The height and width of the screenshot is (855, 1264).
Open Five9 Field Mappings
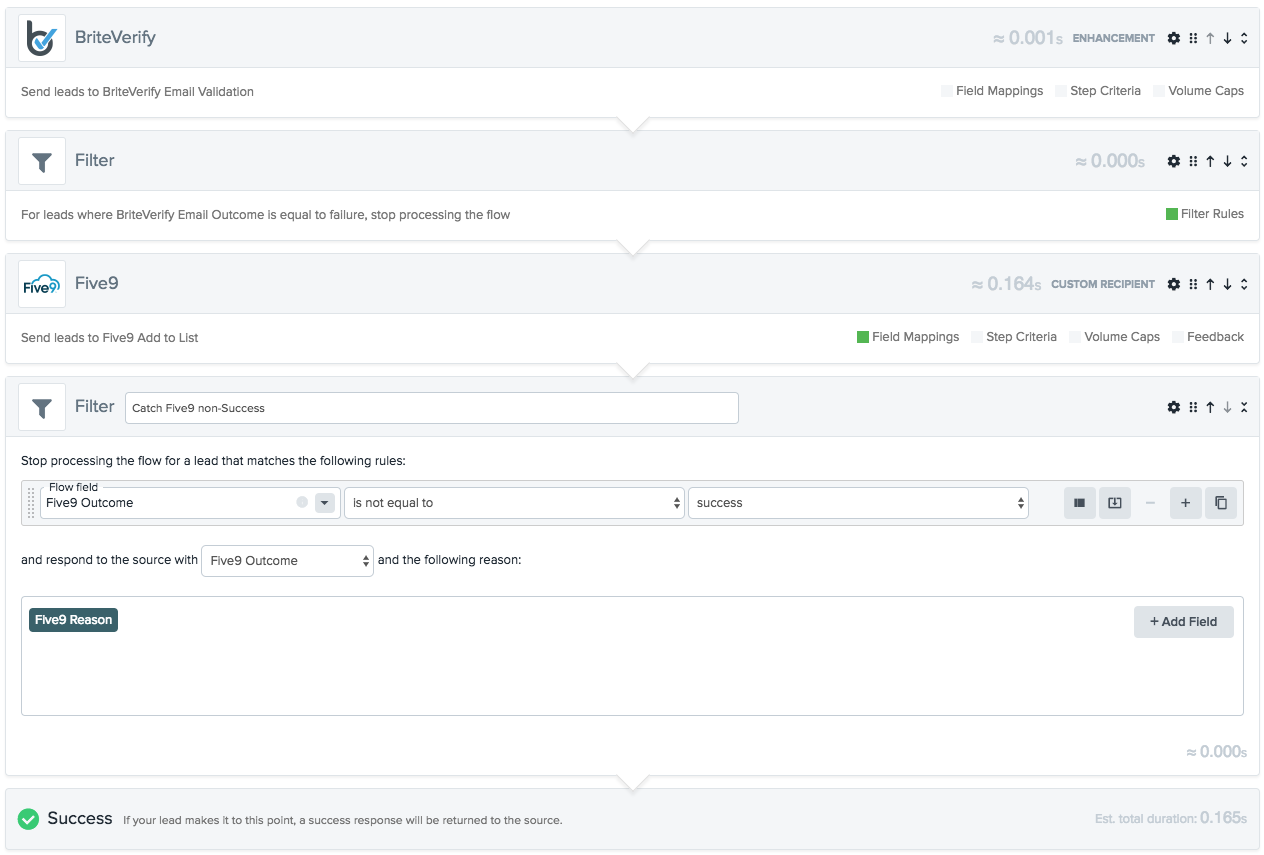[908, 337]
